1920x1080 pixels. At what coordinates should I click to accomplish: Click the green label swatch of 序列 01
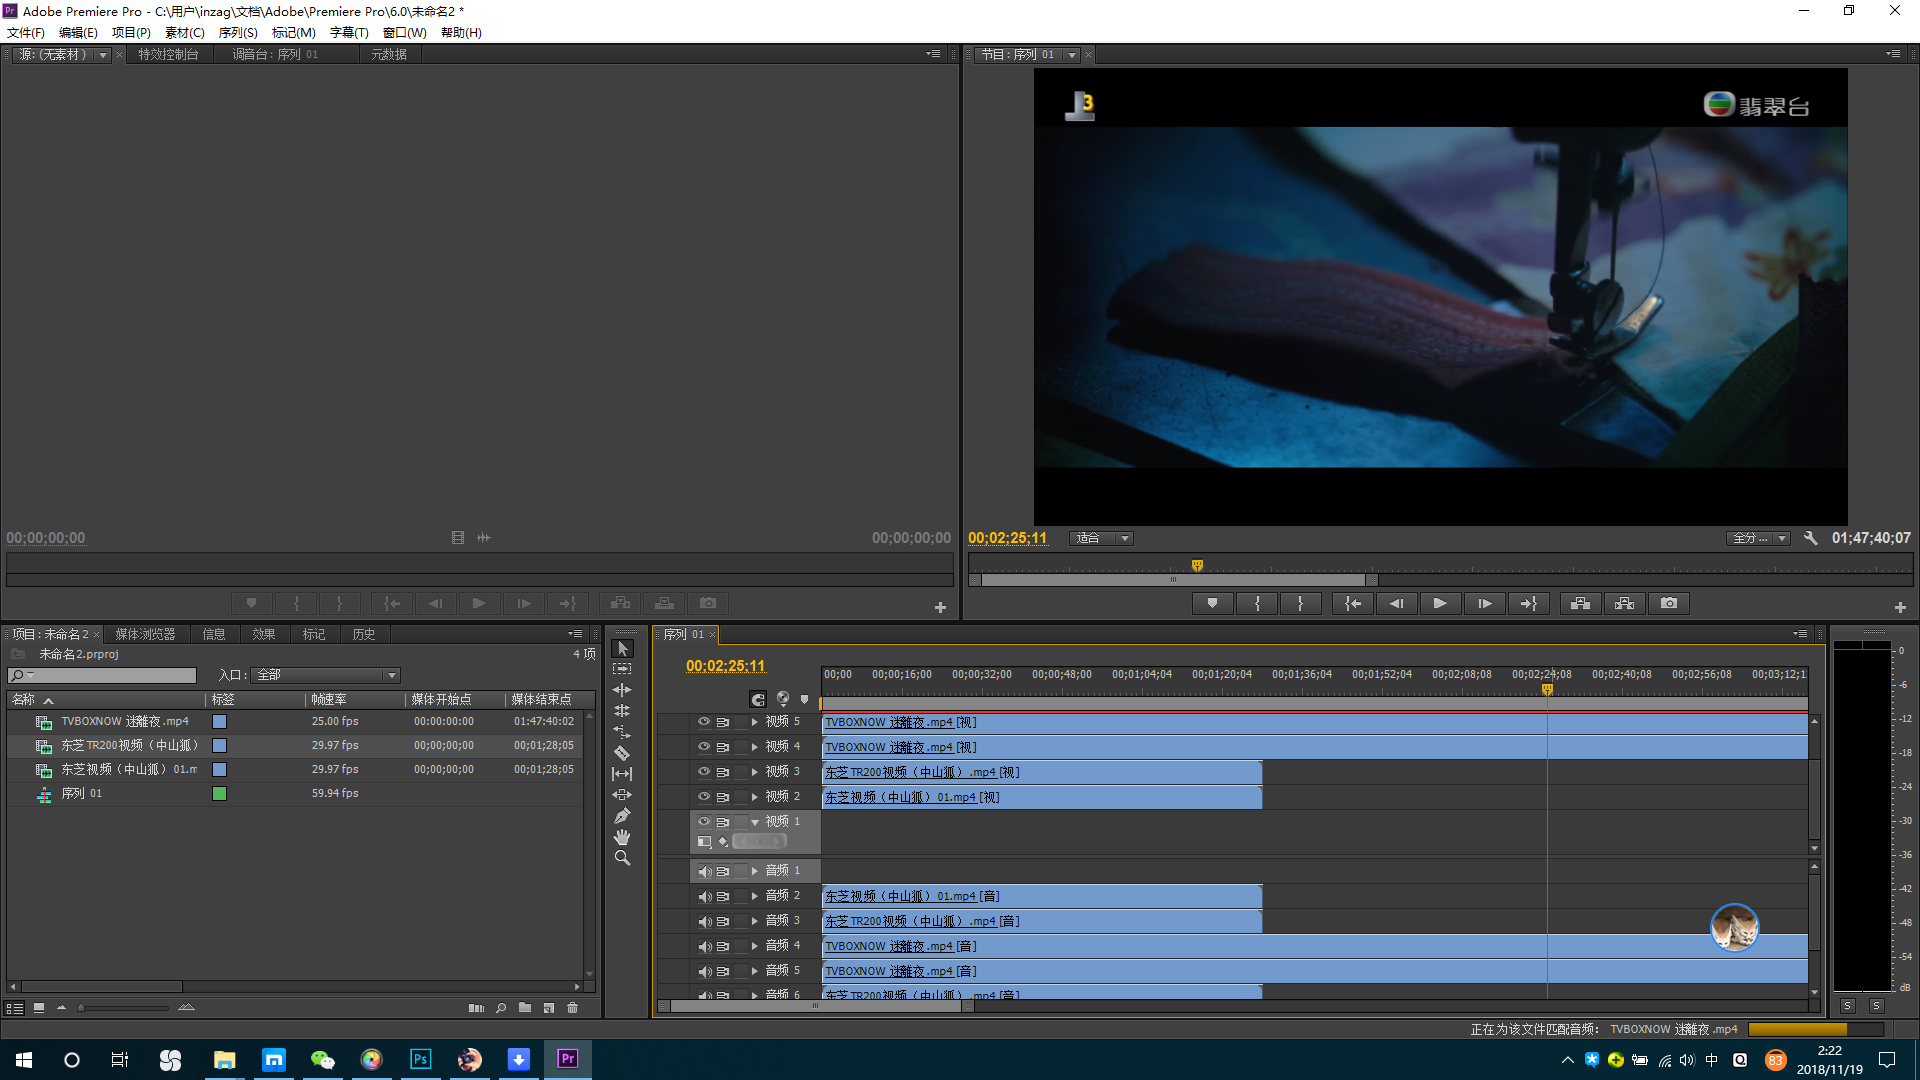pyautogui.click(x=219, y=793)
